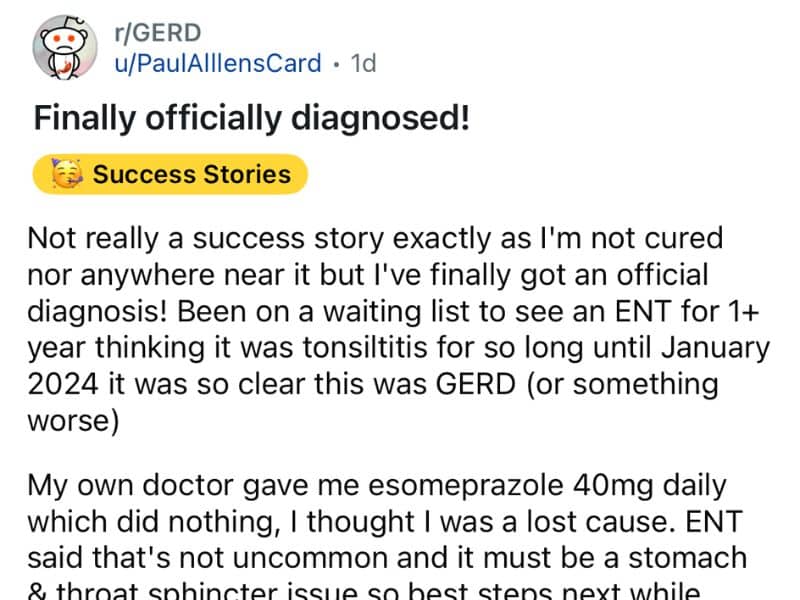The image size is (800, 600).
Task: Click the r/GERD subreddit avatar icon
Action: pos(64,48)
